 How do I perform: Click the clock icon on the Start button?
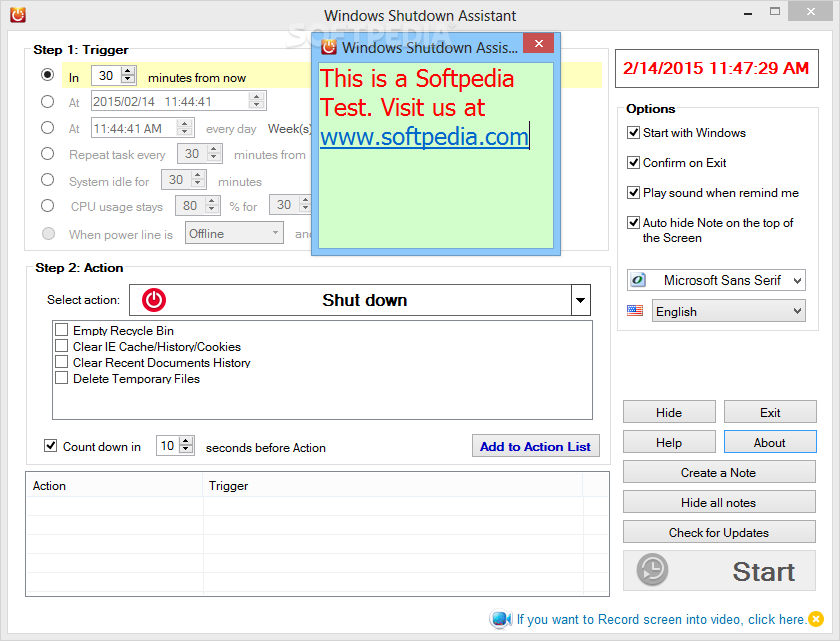(x=652, y=570)
